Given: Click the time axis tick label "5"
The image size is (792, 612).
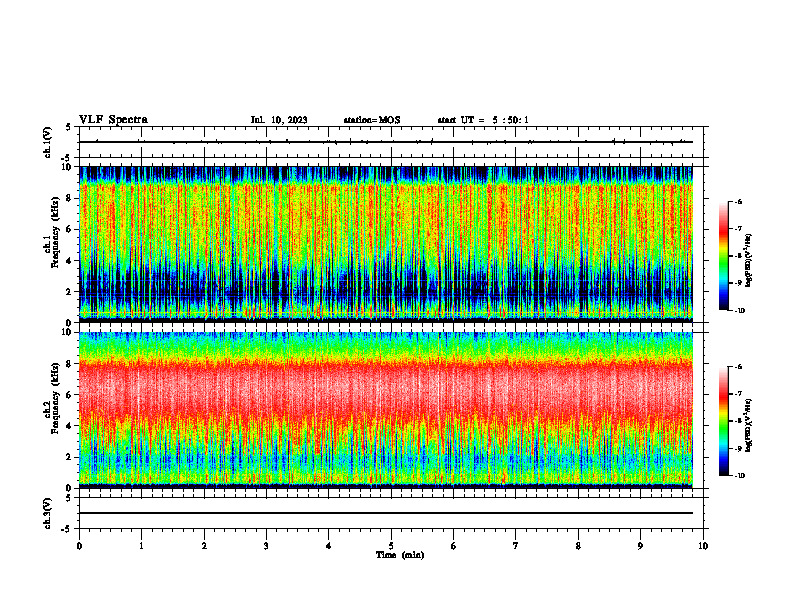Looking at the screenshot, I should 391,546.
